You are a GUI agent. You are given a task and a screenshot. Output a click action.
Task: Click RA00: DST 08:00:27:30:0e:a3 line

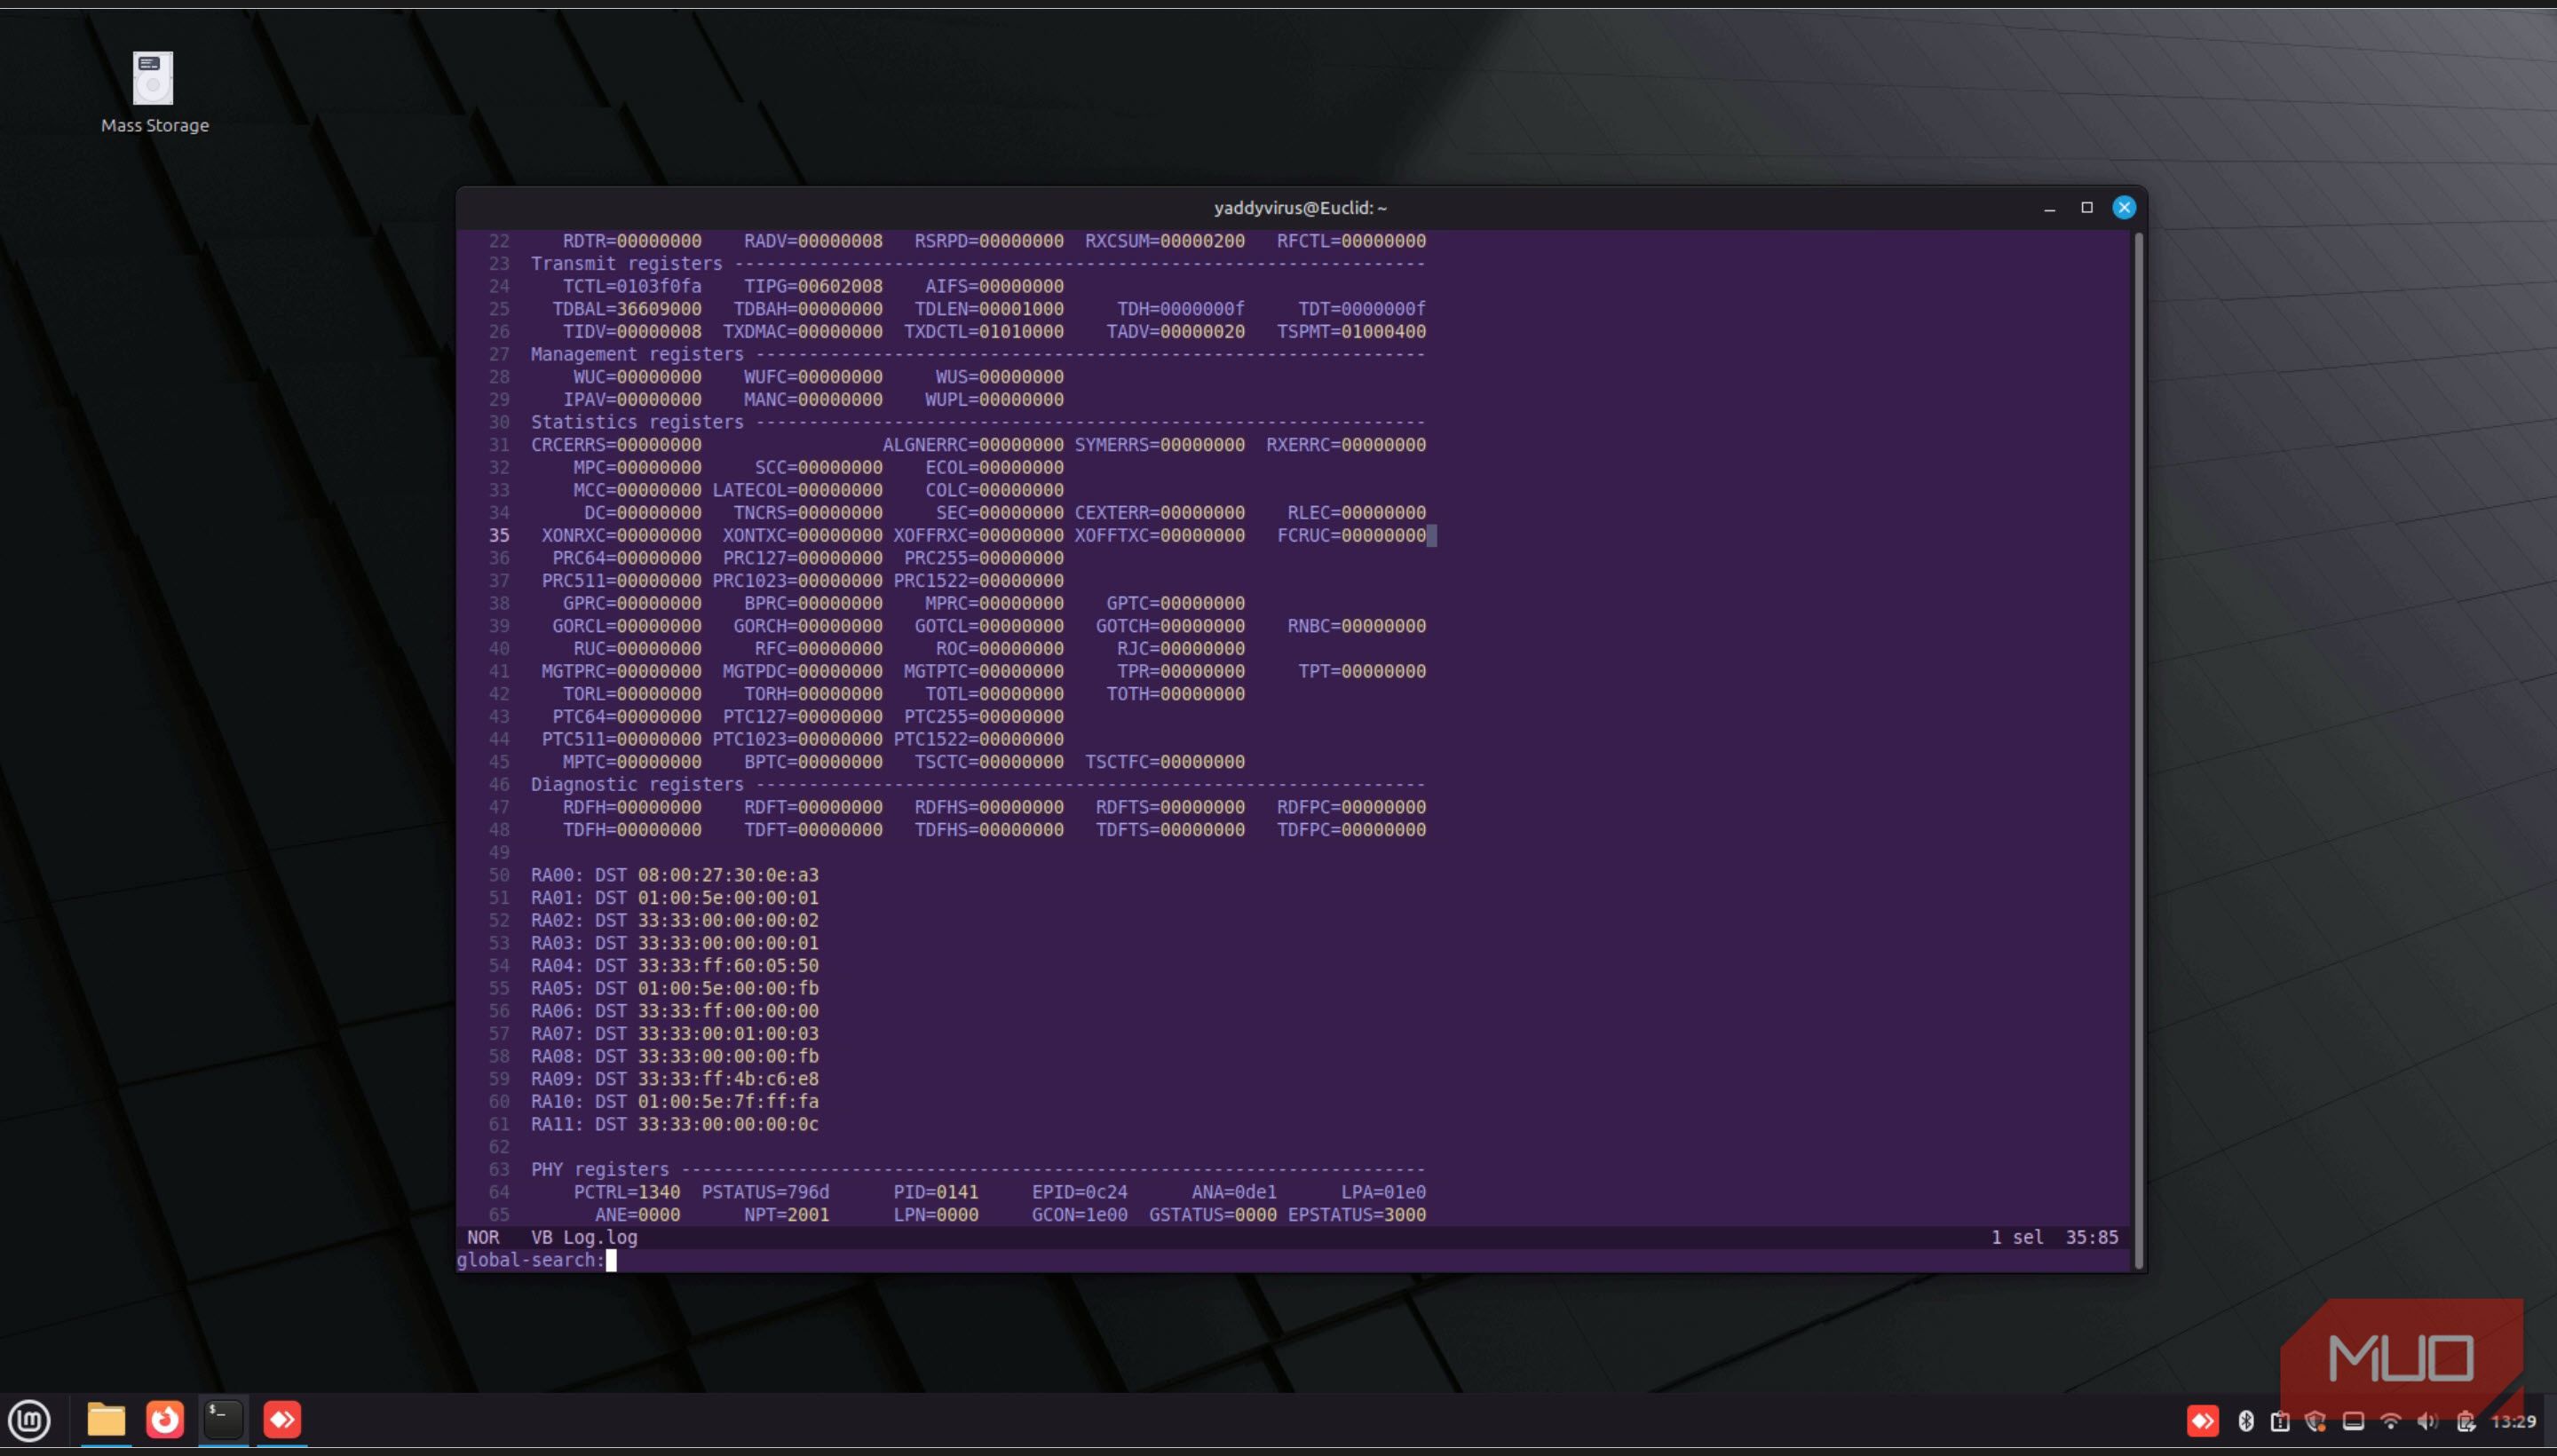(675, 875)
